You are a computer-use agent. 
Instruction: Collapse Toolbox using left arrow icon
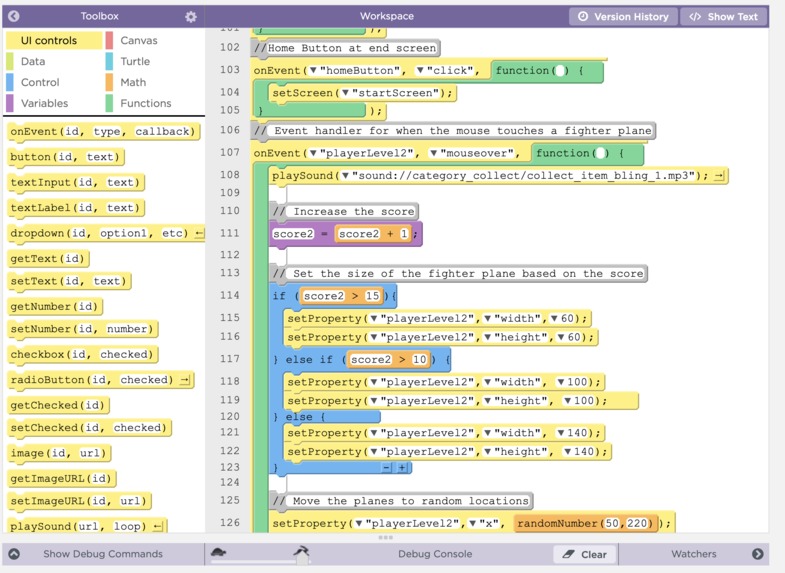14,16
